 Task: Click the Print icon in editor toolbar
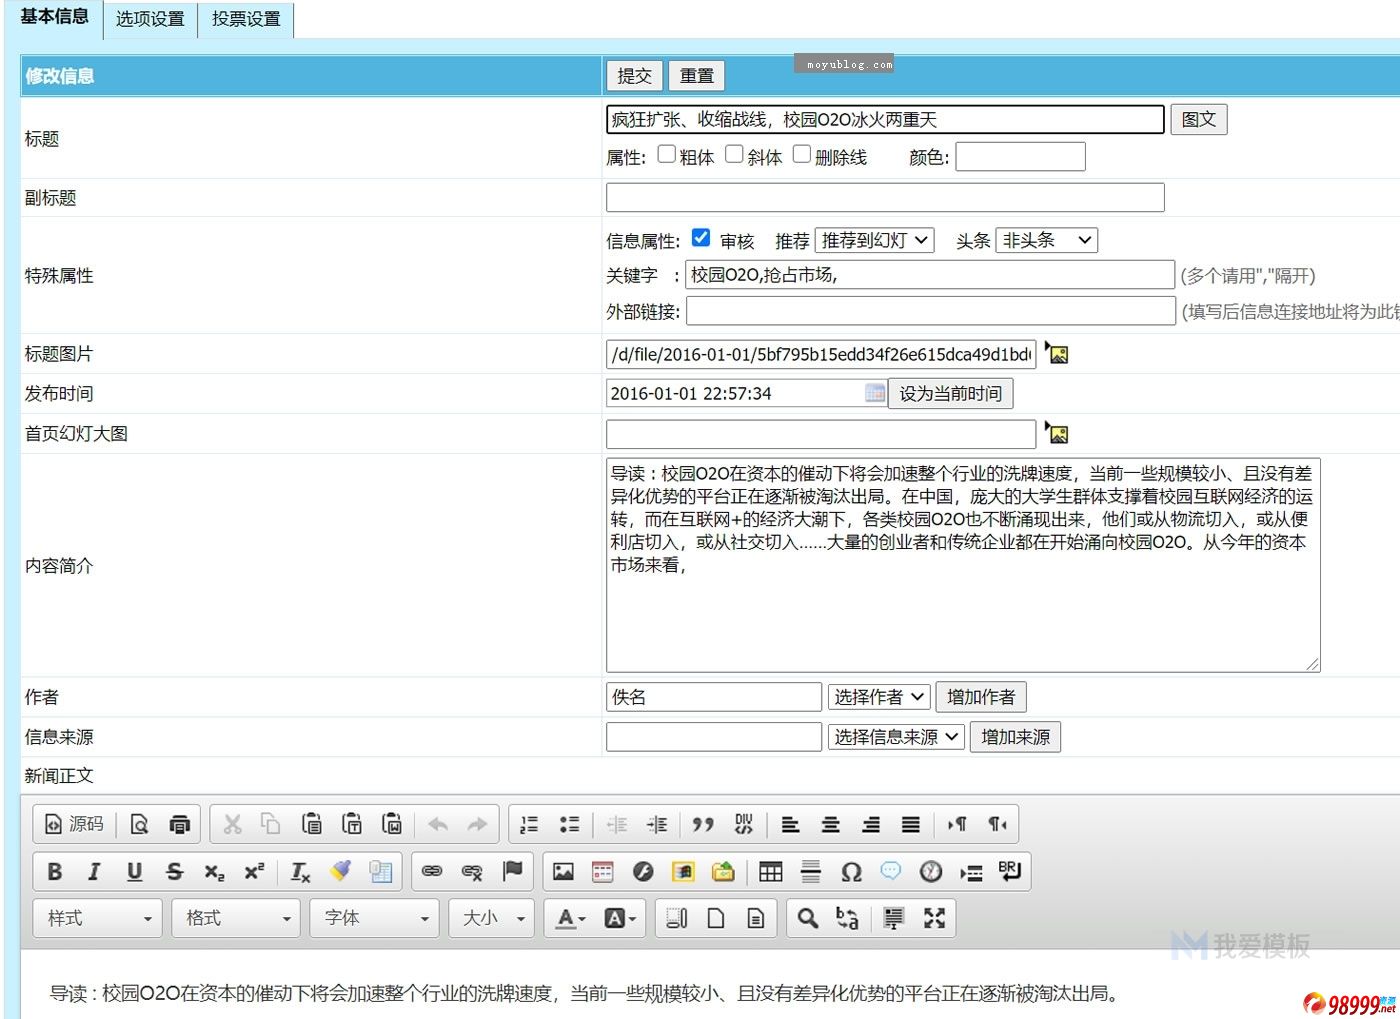coord(179,824)
